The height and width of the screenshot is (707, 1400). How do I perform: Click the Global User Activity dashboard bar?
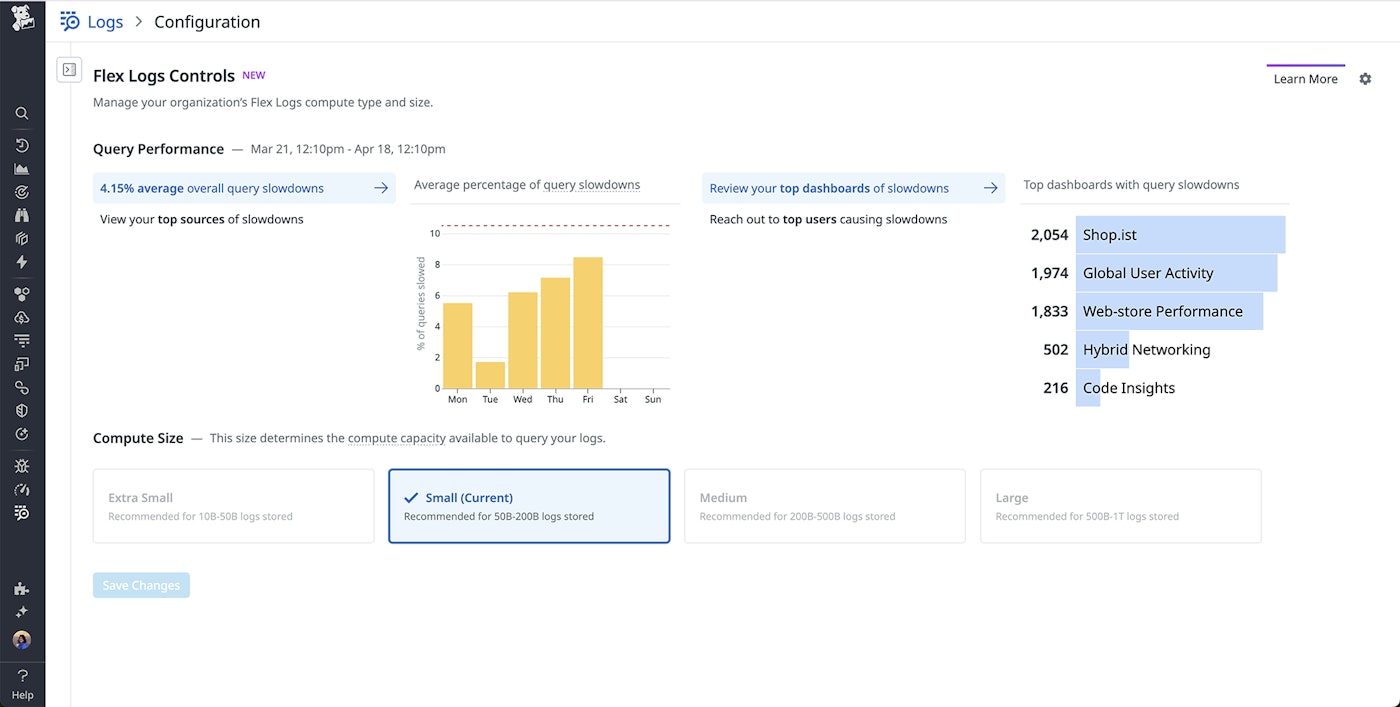point(1176,273)
